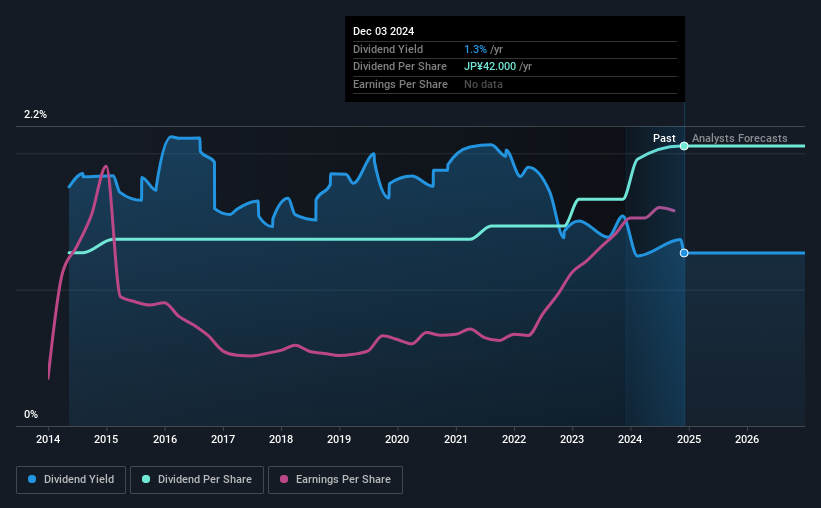Click the blue Dividend Yield marker at Dec 2024
Screen dimensions: 821x508
[x=684, y=253]
